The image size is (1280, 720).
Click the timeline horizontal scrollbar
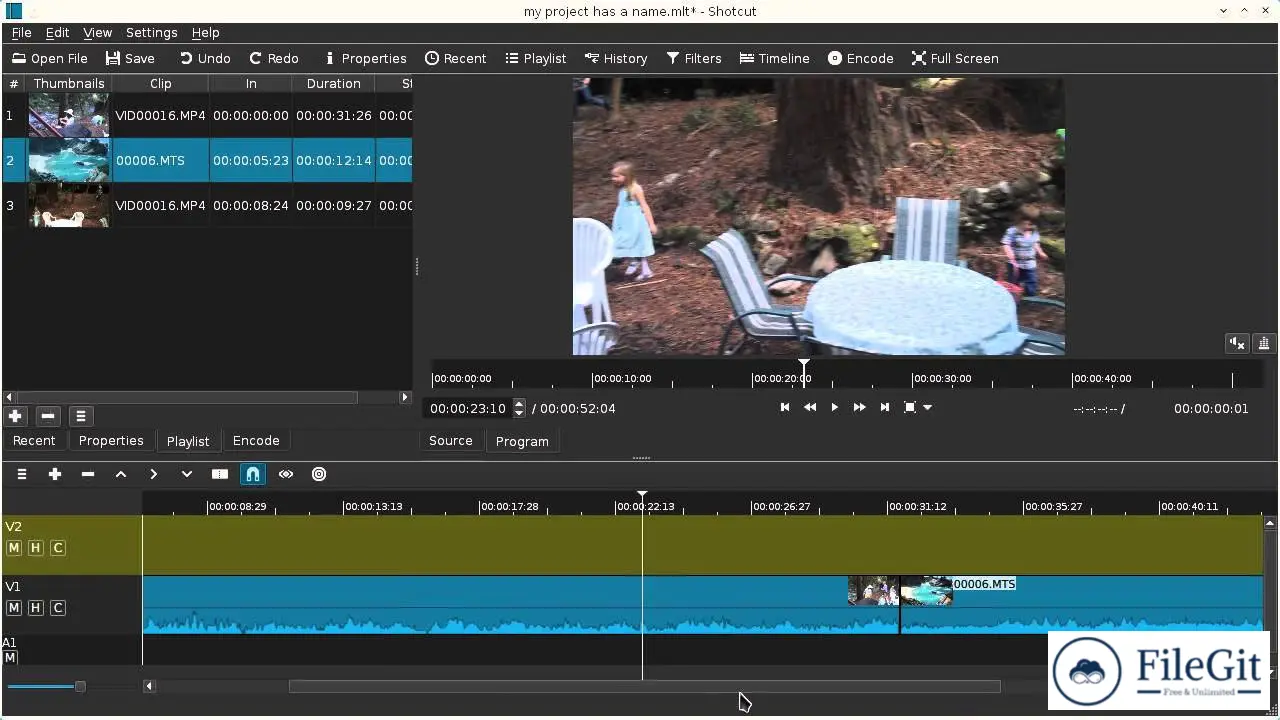point(644,686)
